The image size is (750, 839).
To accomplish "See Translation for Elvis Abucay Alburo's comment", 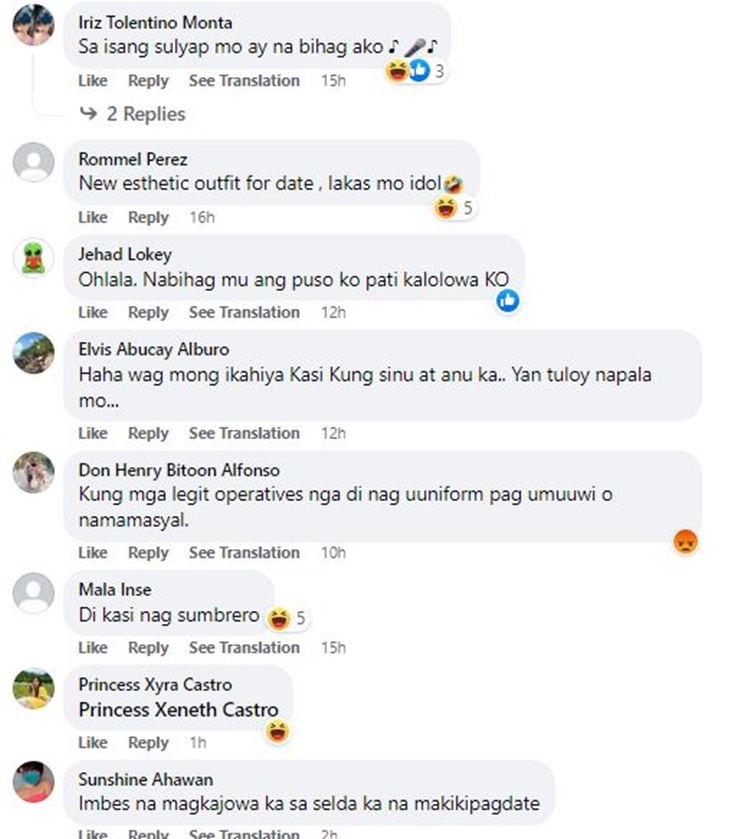I will pyautogui.click(x=244, y=433).
